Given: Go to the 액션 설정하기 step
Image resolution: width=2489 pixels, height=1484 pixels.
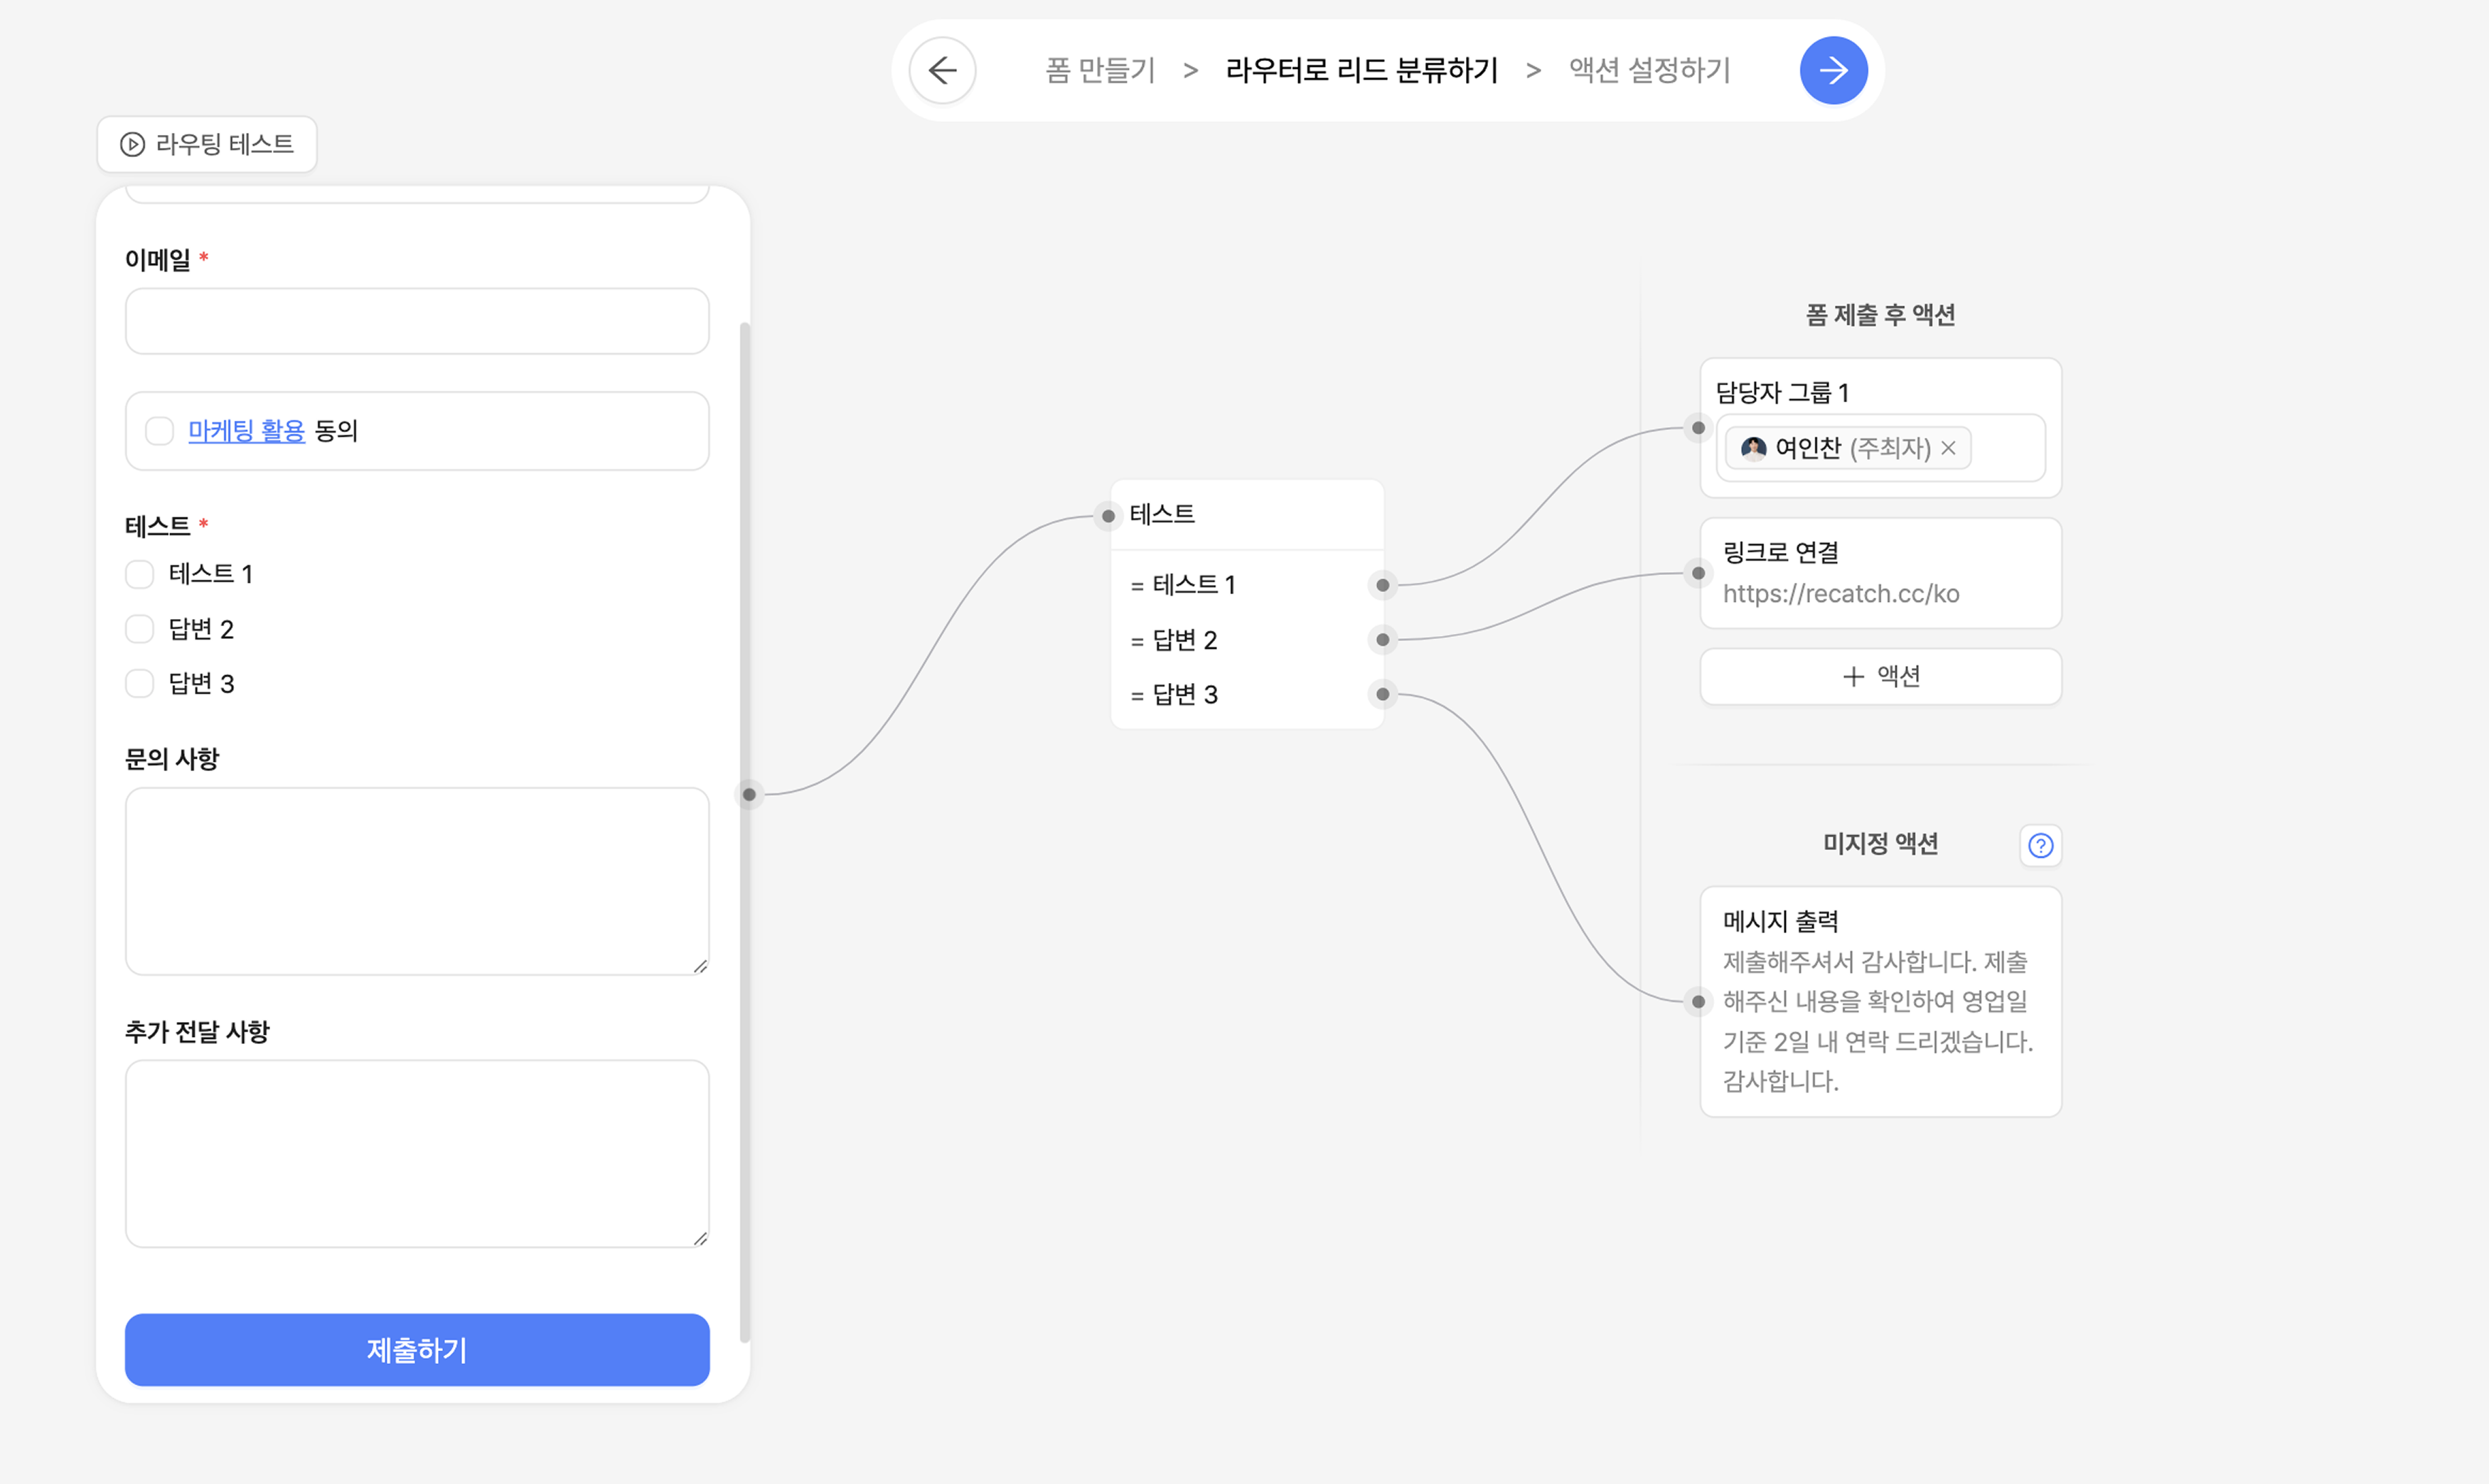Looking at the screenshot, I should click(x=1649, y=70).
